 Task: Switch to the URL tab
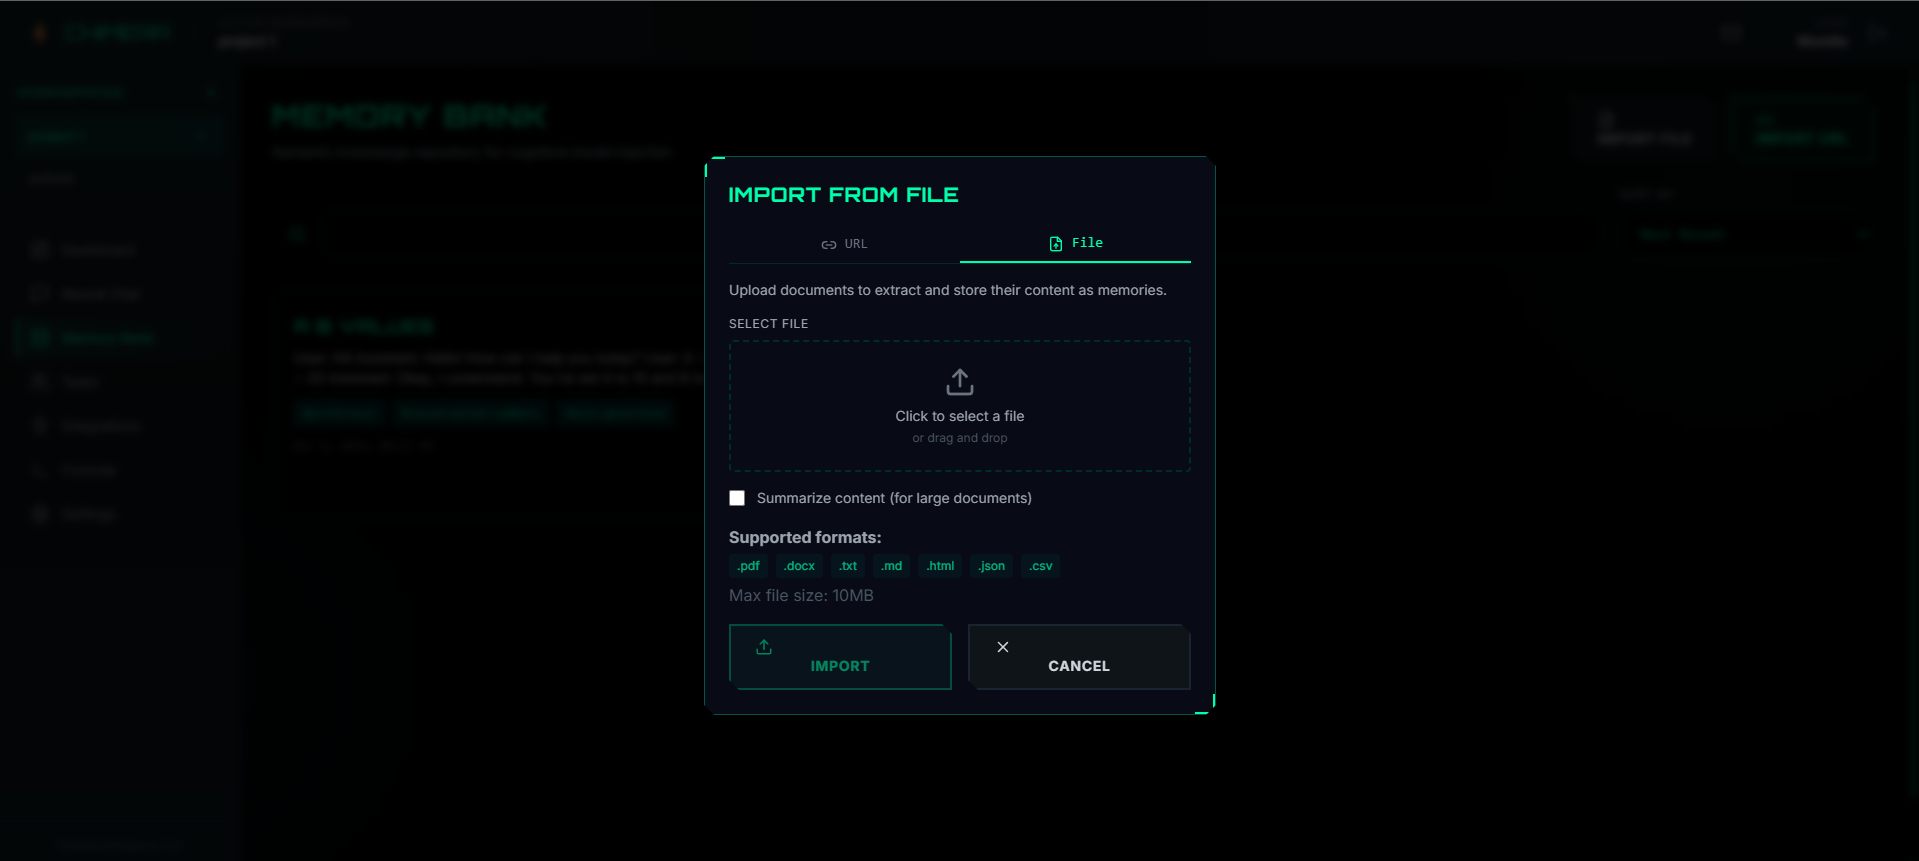pyautogui.click(x=844, y=244)
